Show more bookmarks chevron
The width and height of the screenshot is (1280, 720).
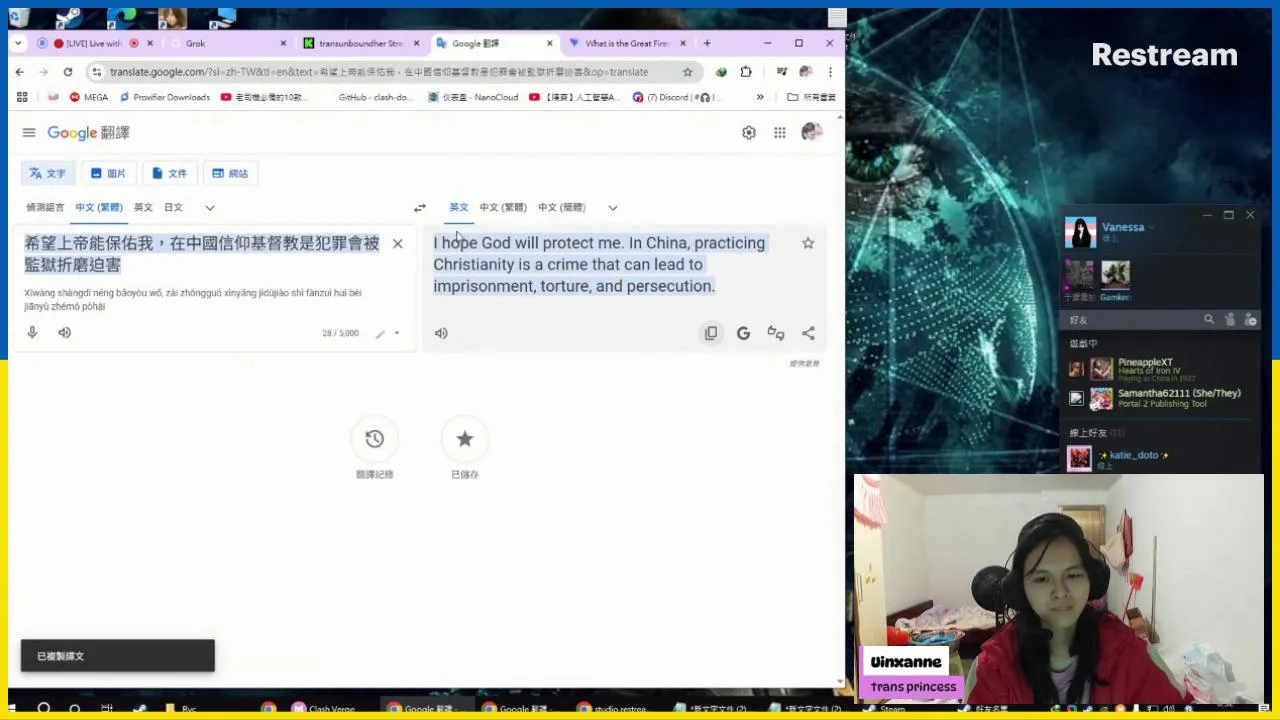point(760,98)
